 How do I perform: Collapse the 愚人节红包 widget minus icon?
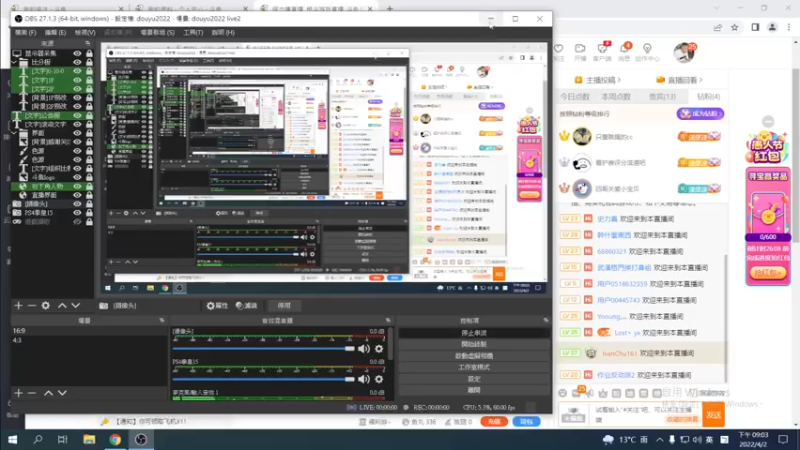click(x=768, y=121)
